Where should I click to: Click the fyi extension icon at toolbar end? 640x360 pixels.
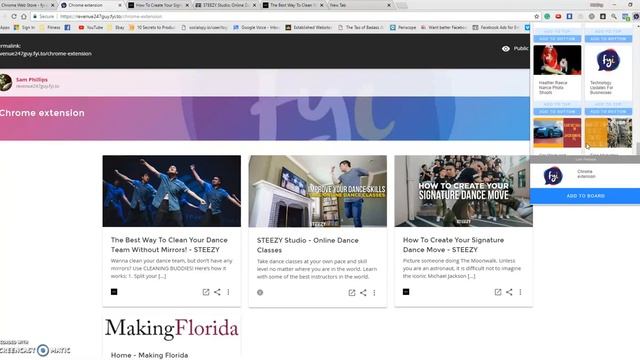[x=636, y=16]
